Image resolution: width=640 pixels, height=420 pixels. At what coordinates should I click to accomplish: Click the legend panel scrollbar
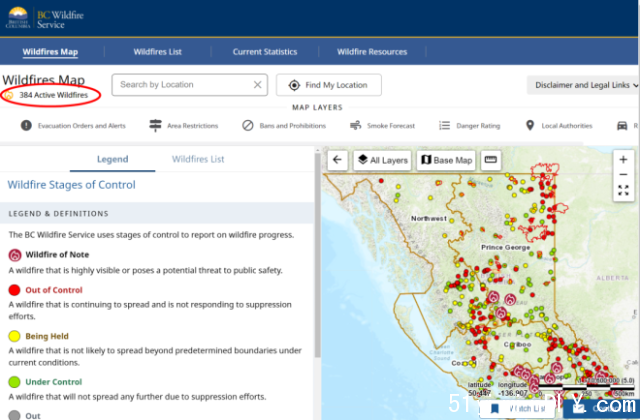click(x=318, y=255)
